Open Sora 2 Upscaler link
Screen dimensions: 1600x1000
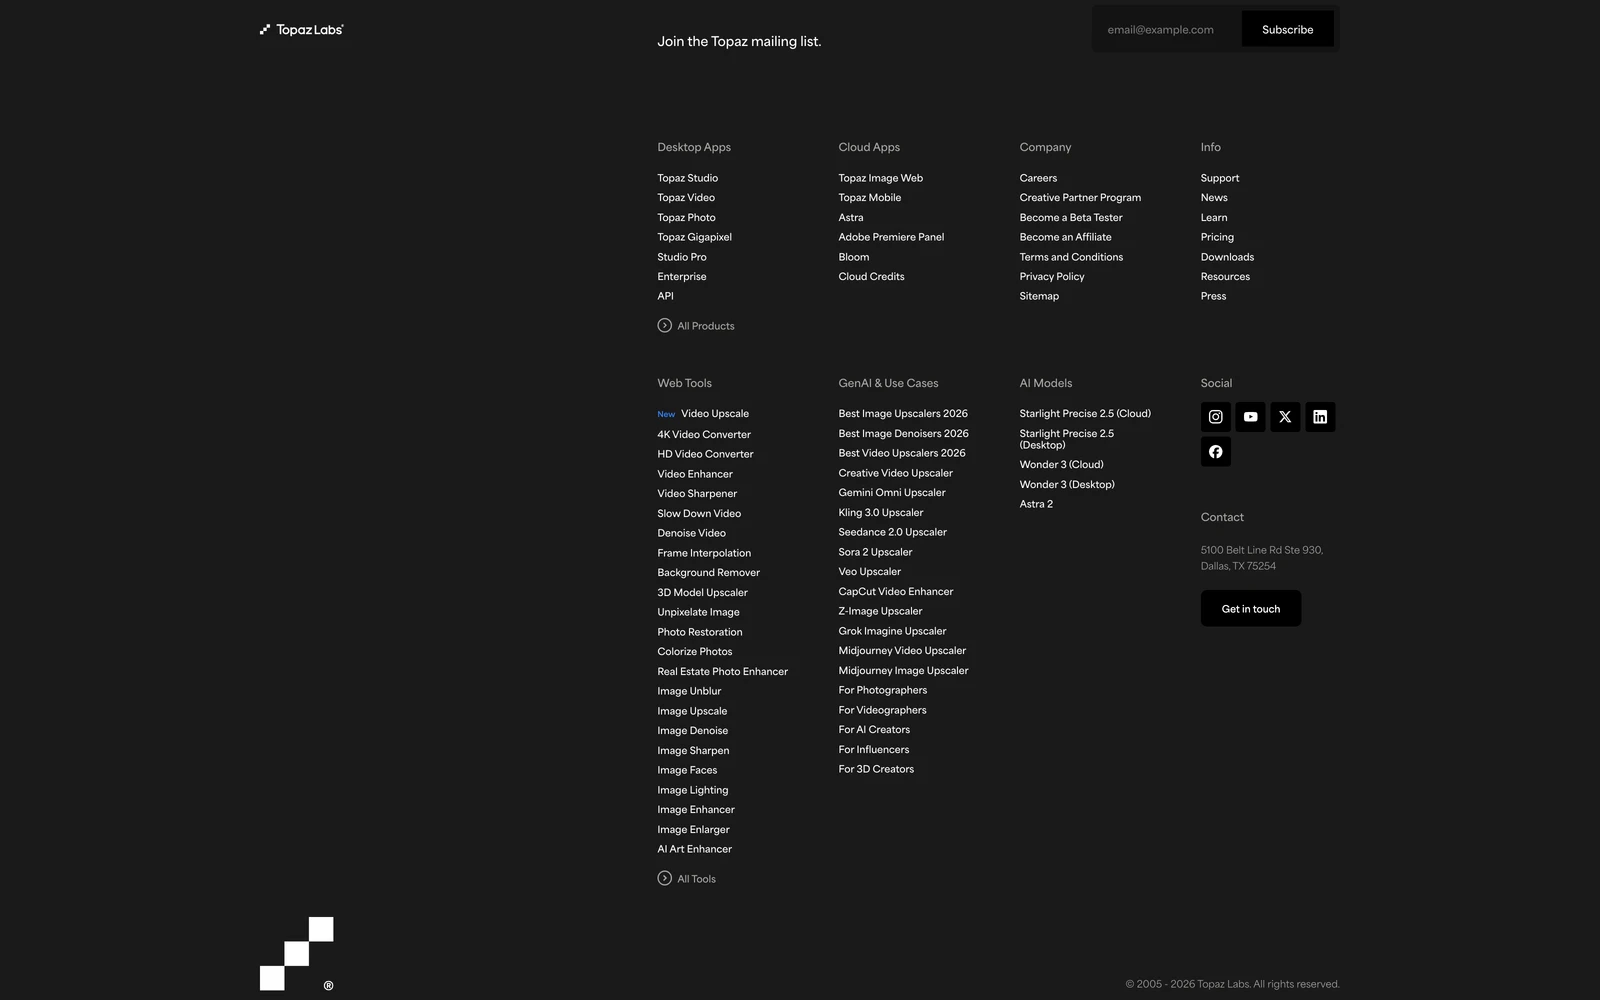pos(875,552)
